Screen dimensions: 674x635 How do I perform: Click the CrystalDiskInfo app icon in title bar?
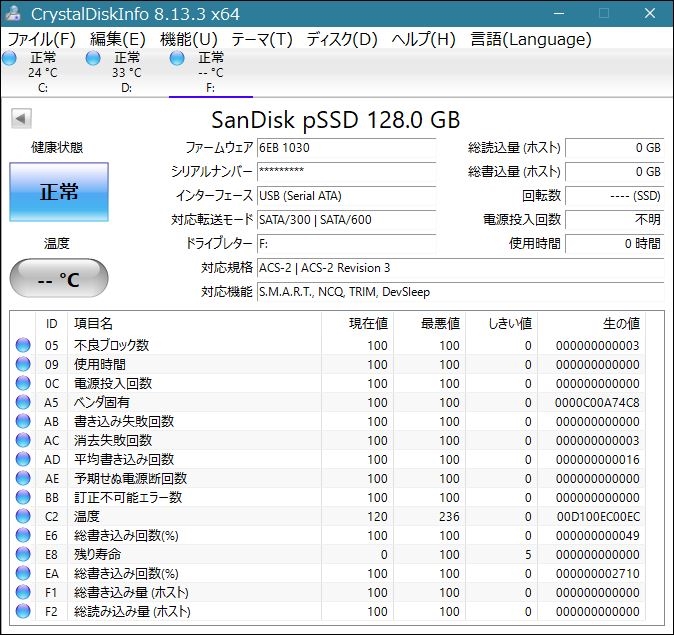[12, 13]
